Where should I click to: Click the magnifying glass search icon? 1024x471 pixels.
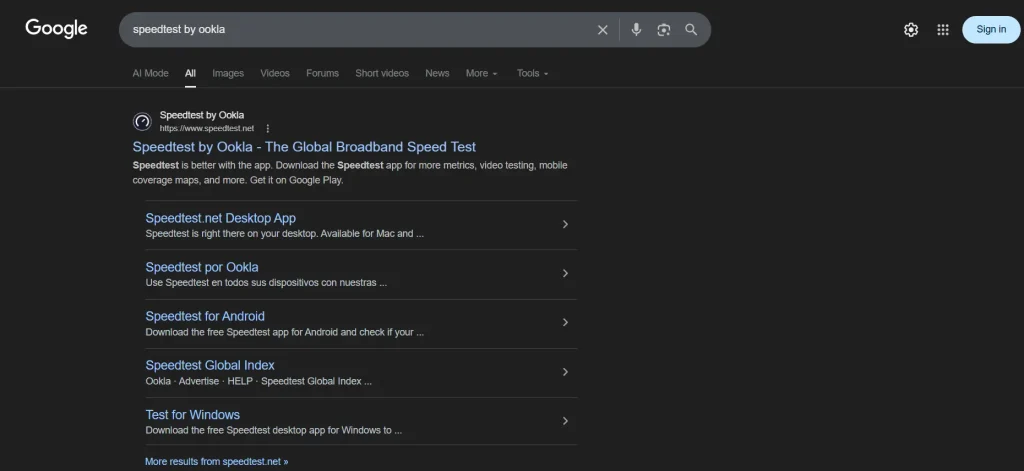click(691, 29)
